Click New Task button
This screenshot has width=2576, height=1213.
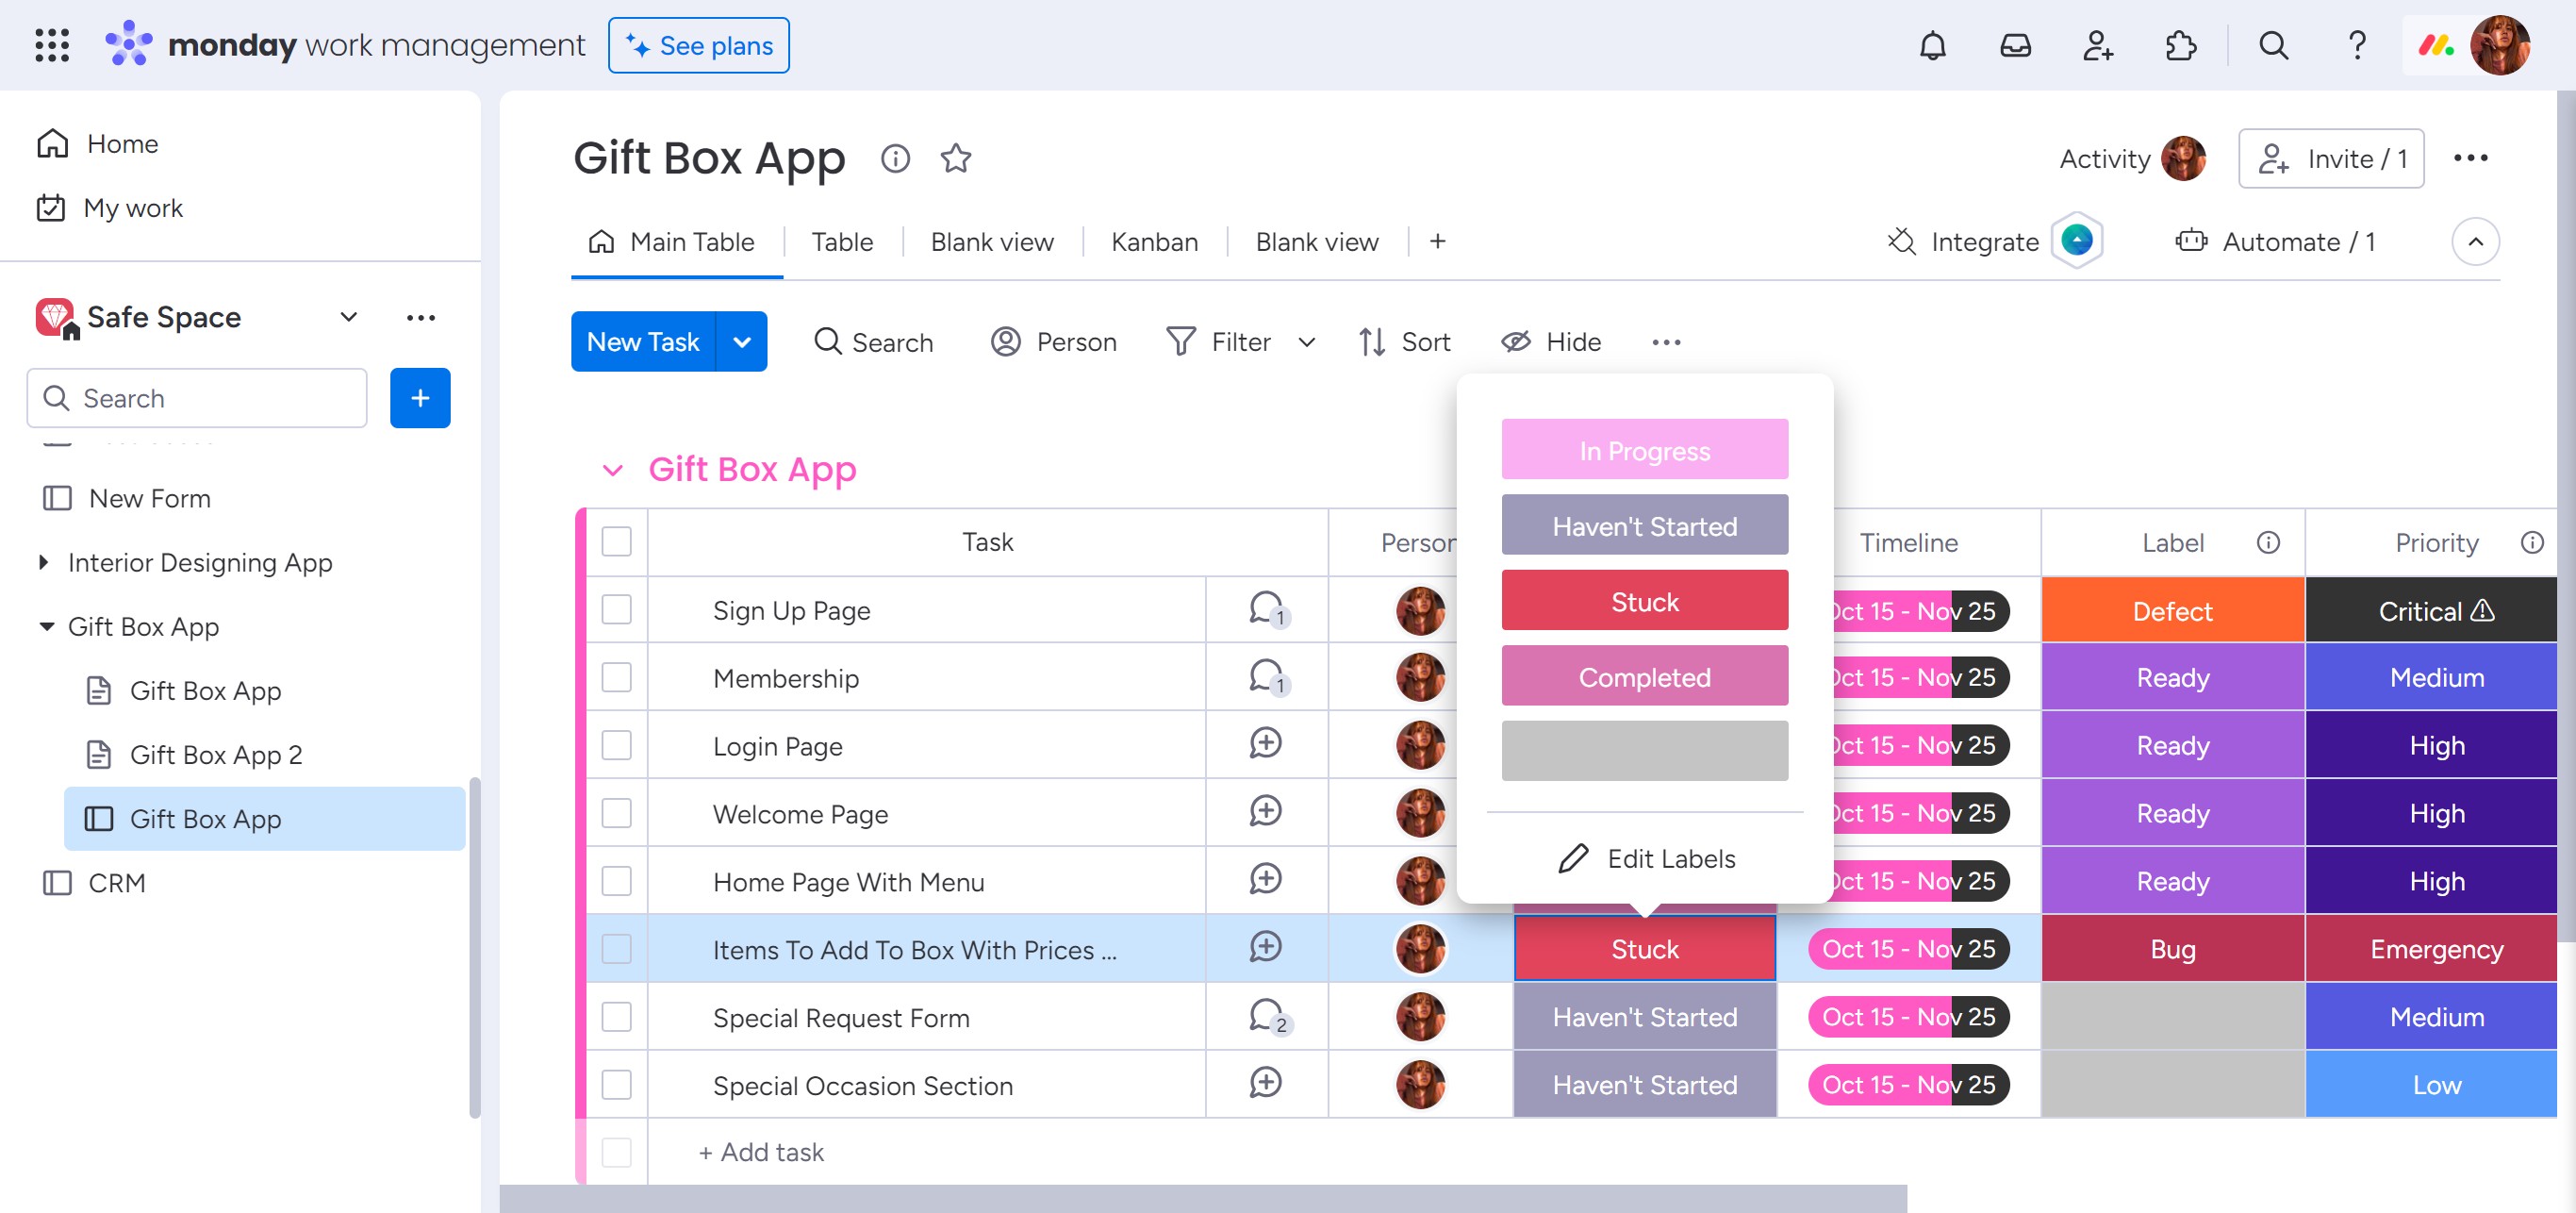click(643, 342)
